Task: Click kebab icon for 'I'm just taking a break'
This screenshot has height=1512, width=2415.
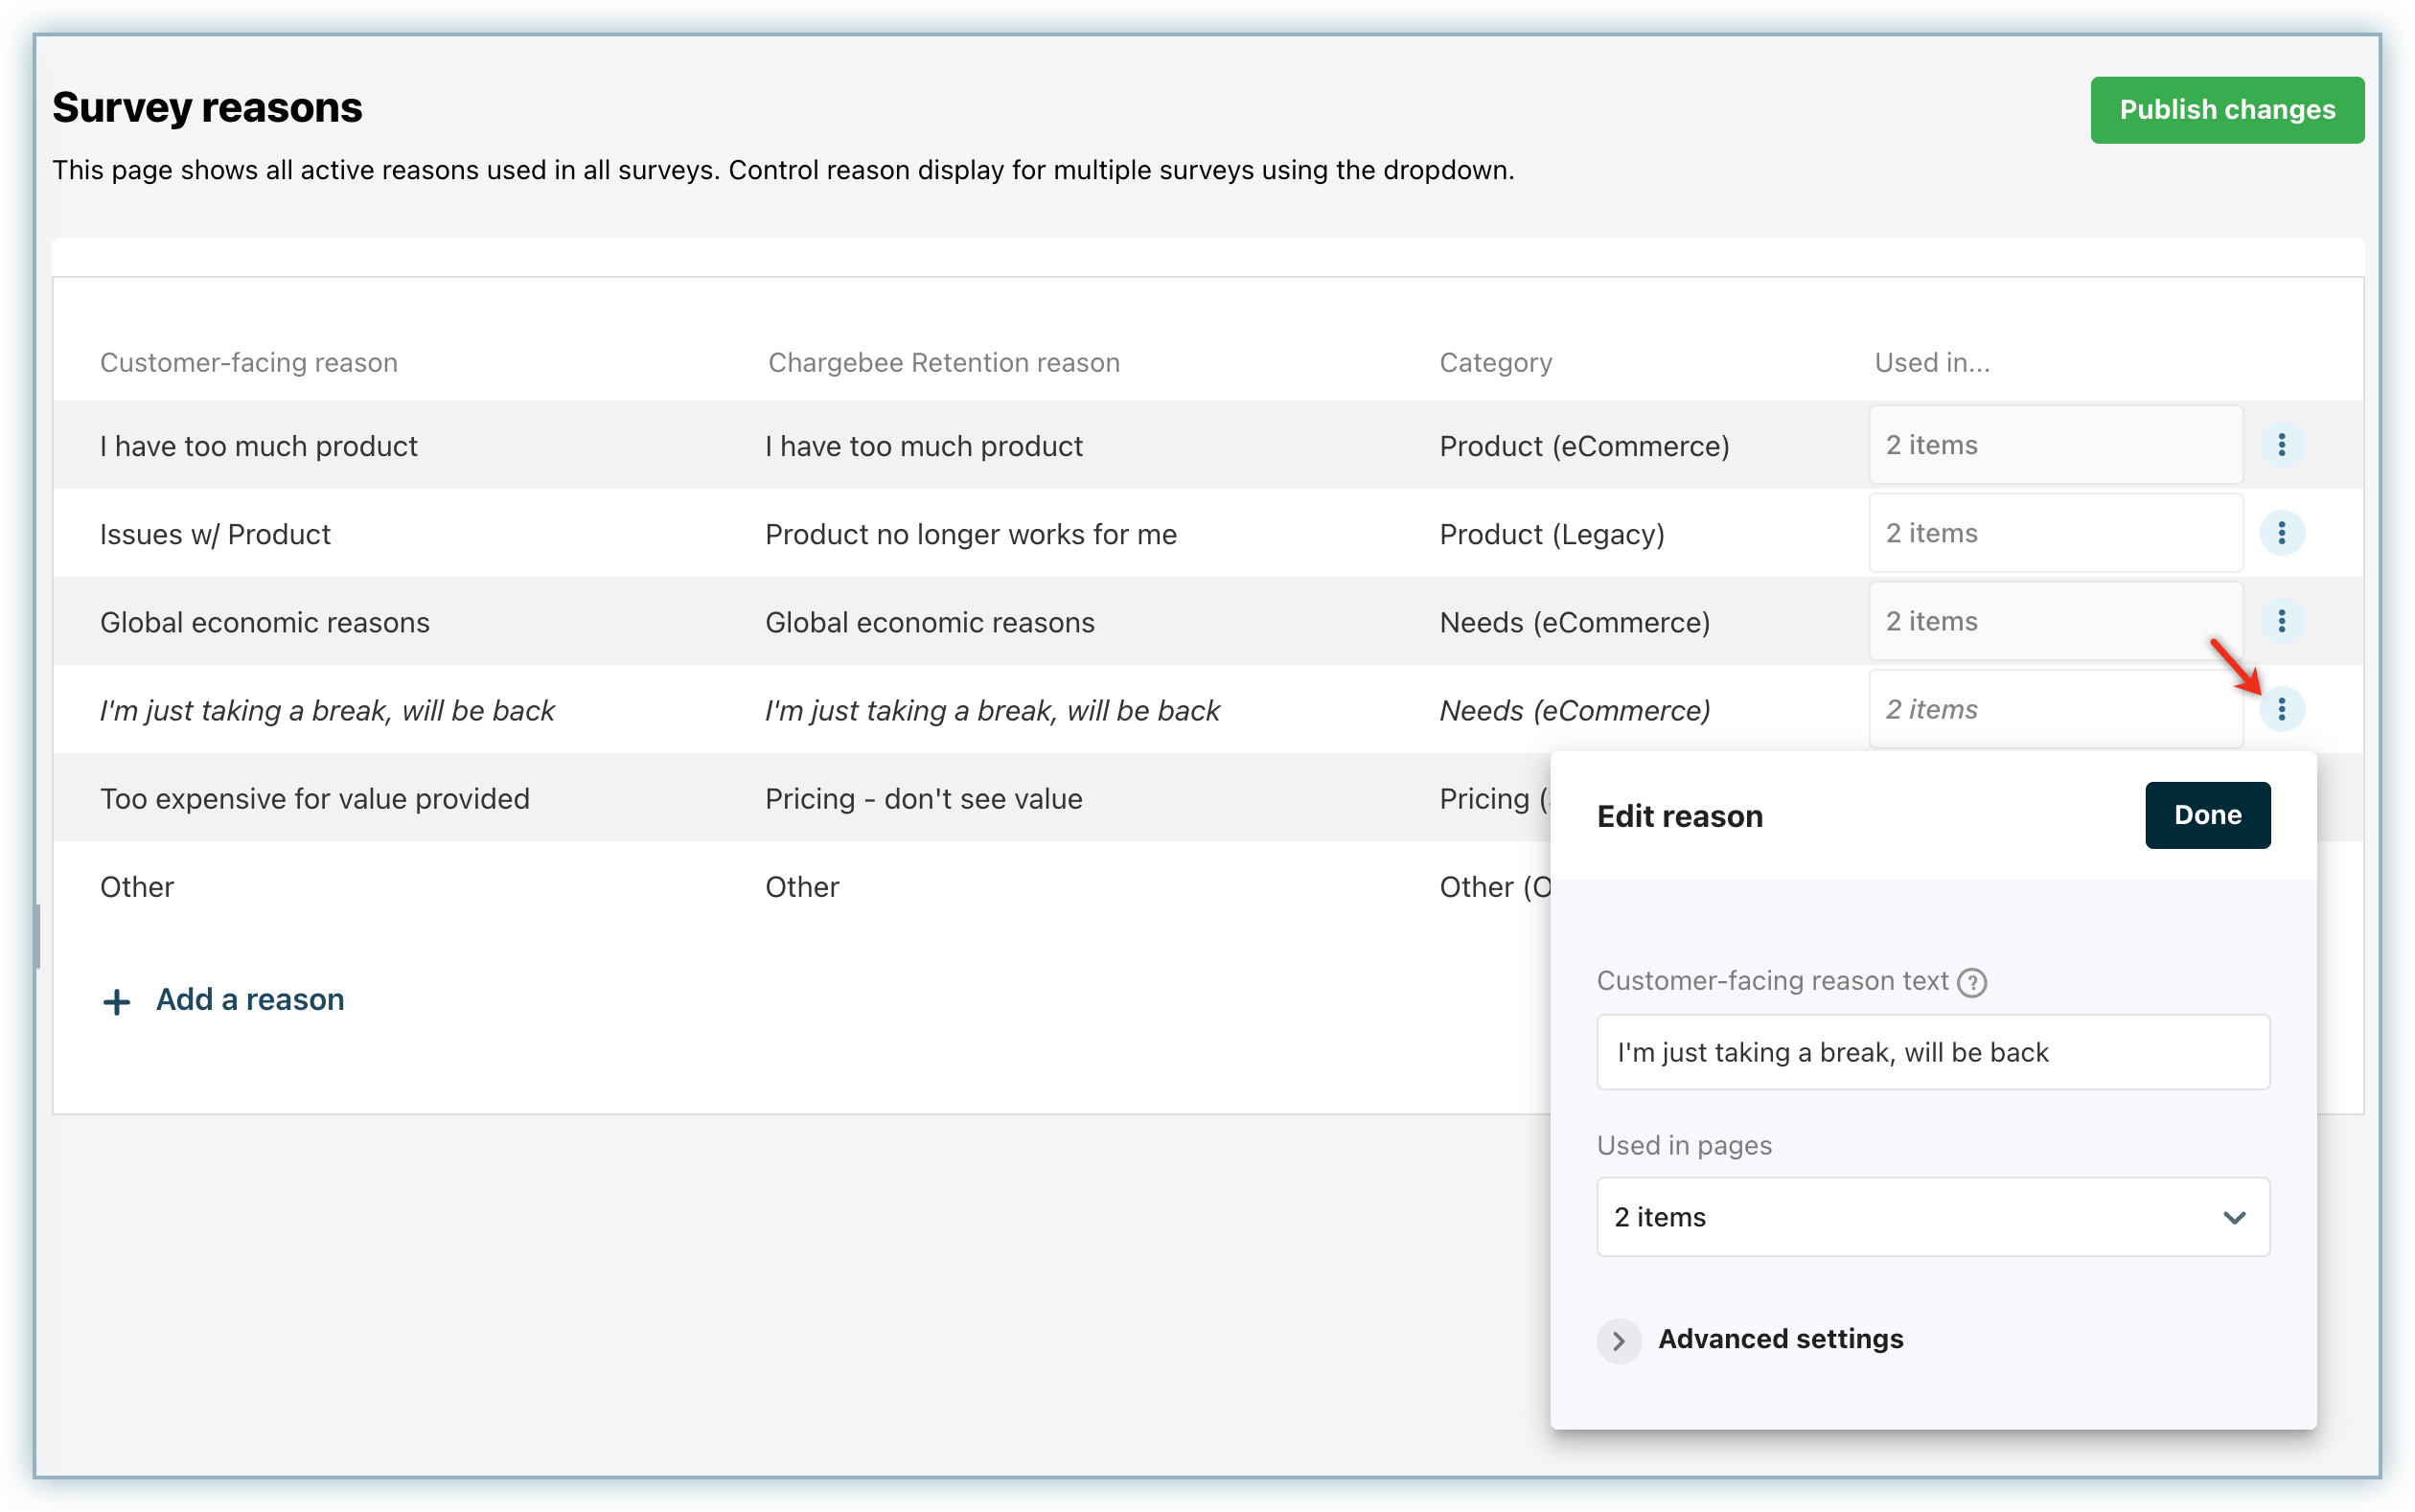Action: [x=2281, y=709]
